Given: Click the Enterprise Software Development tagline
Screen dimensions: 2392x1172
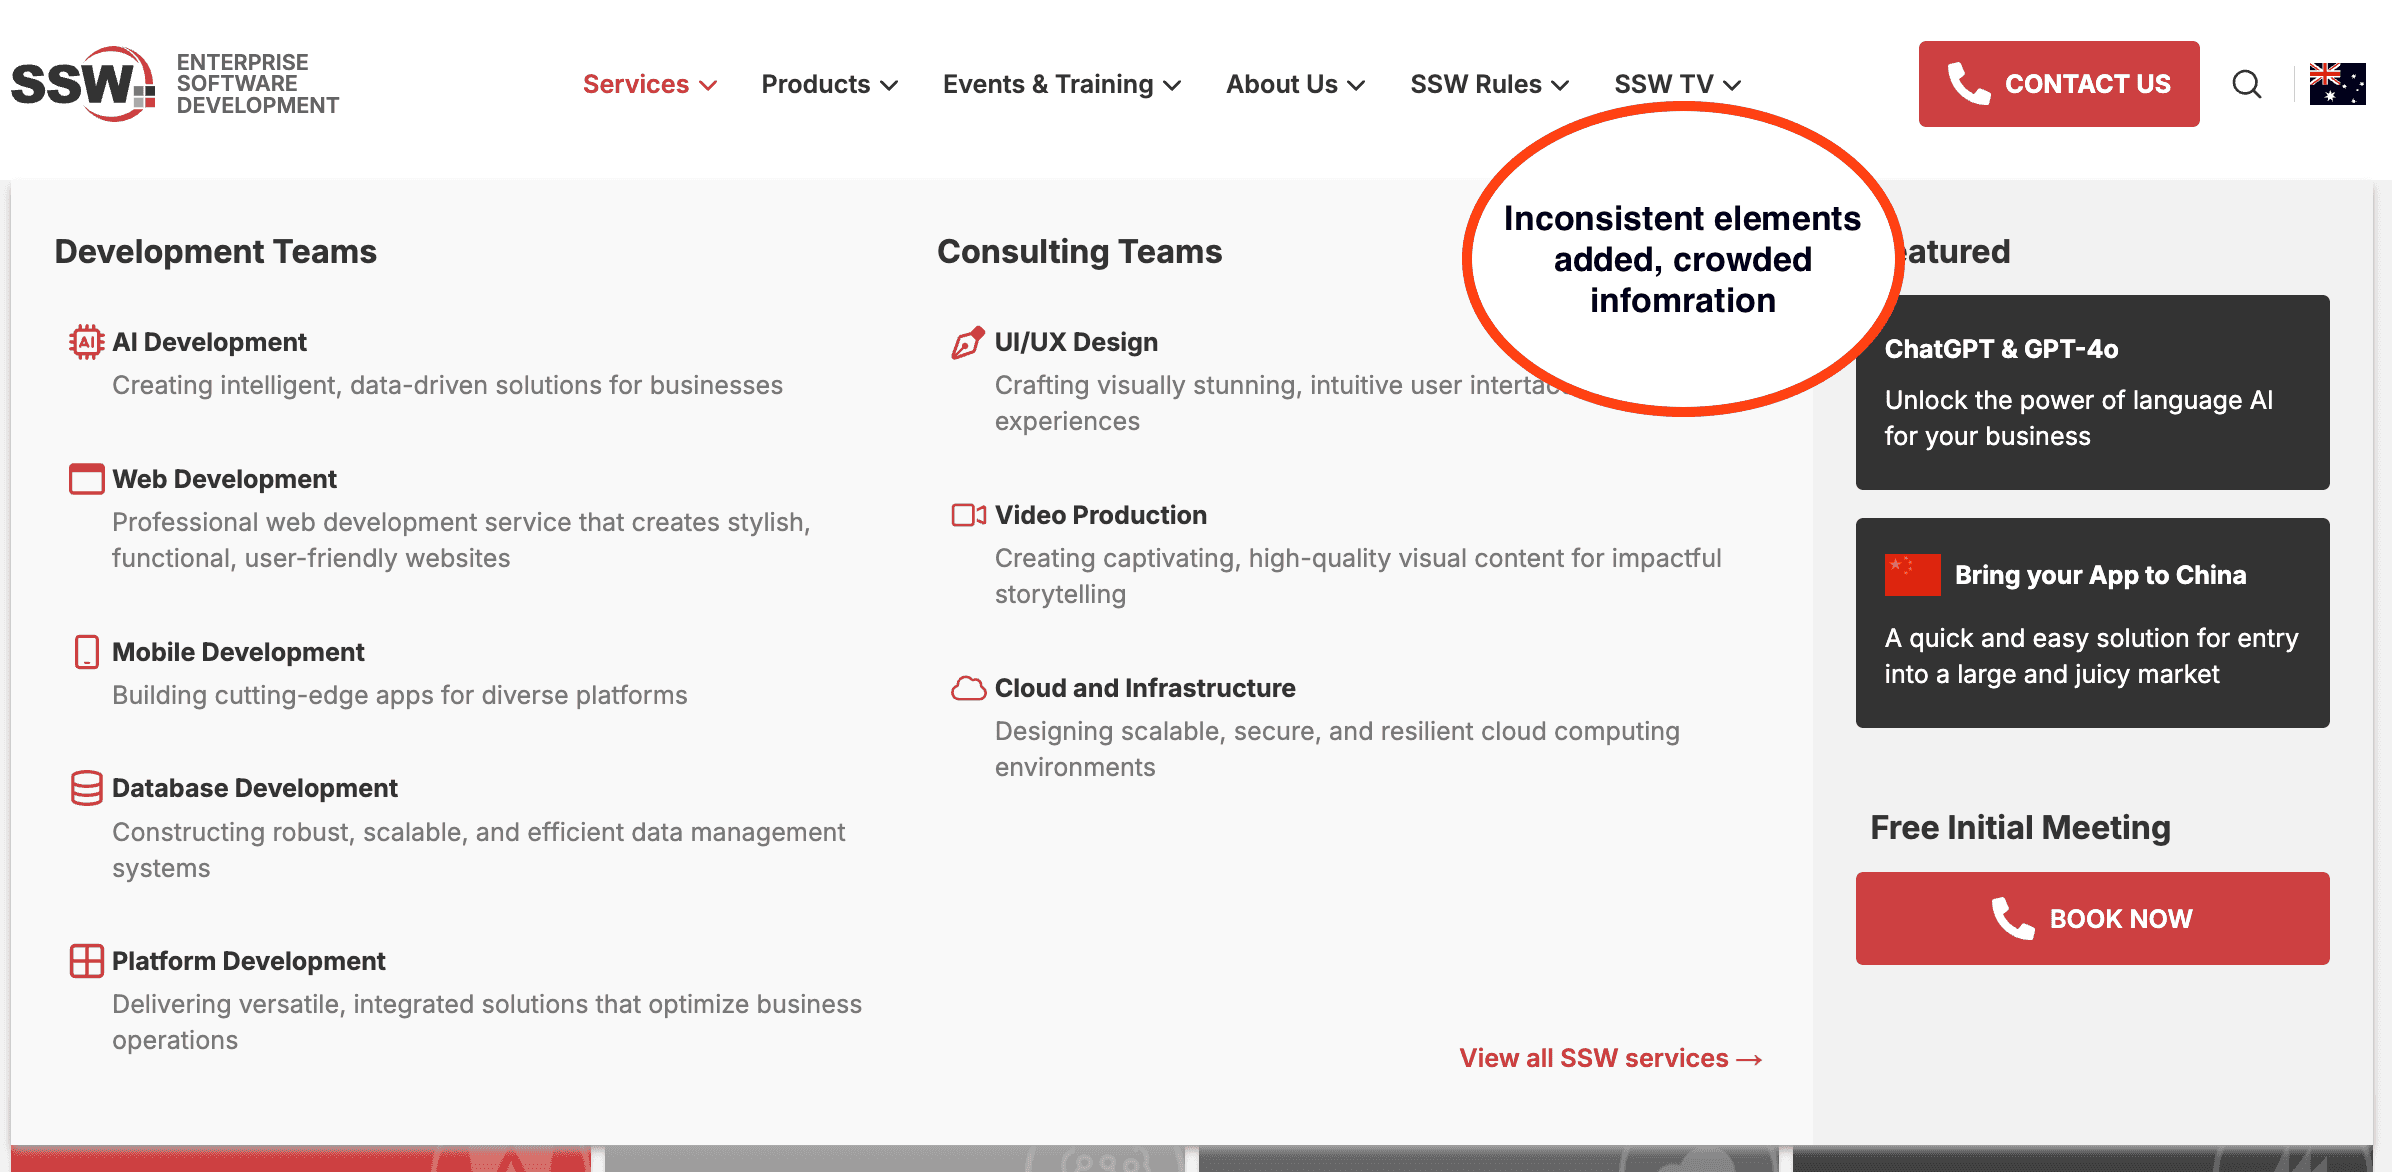Looking at the screenshot, I should 258,84.
